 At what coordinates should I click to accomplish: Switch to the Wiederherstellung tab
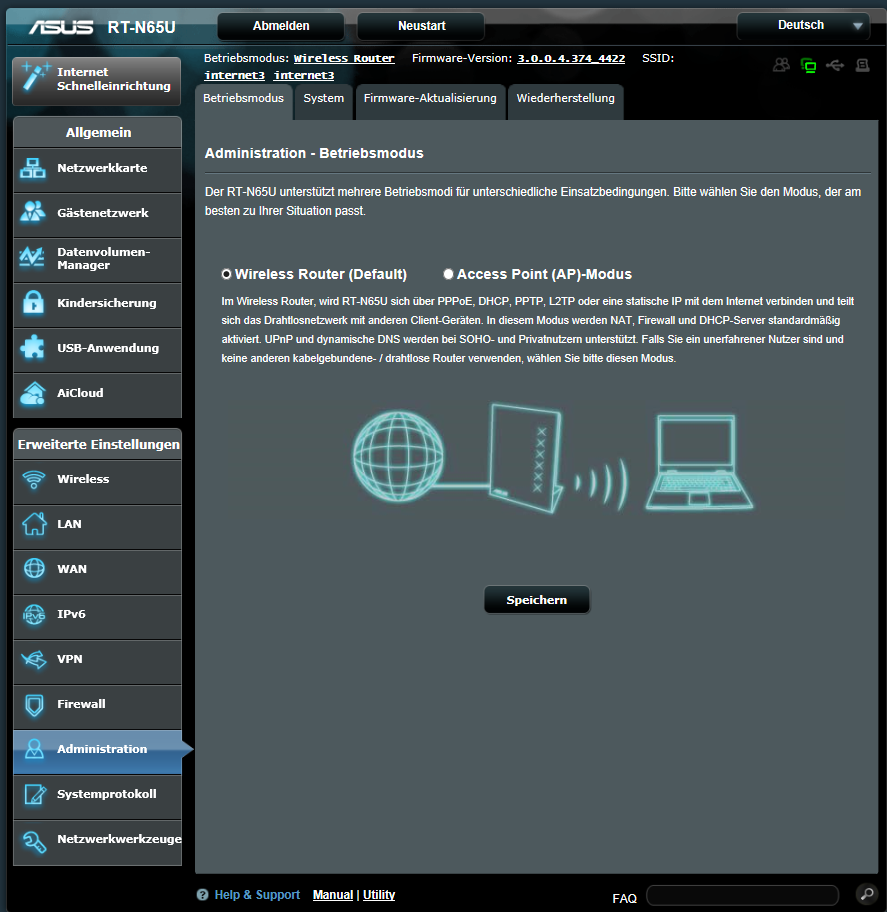(566, 99)
